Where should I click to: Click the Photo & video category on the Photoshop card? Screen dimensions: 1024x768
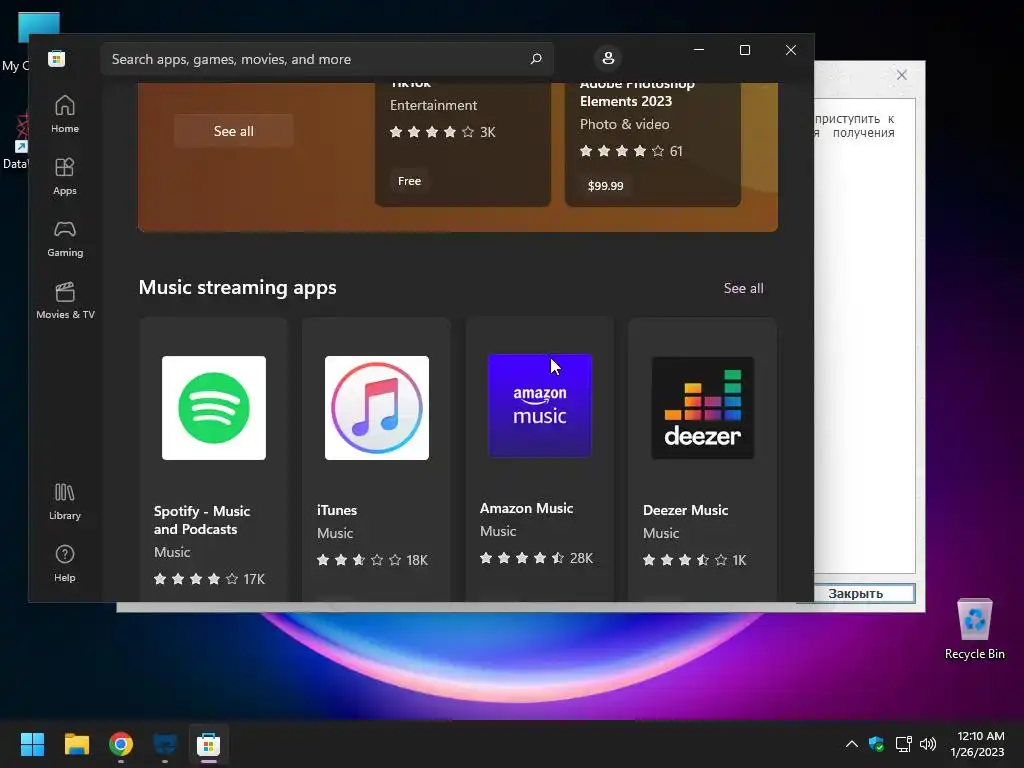[x=624, y=124]
